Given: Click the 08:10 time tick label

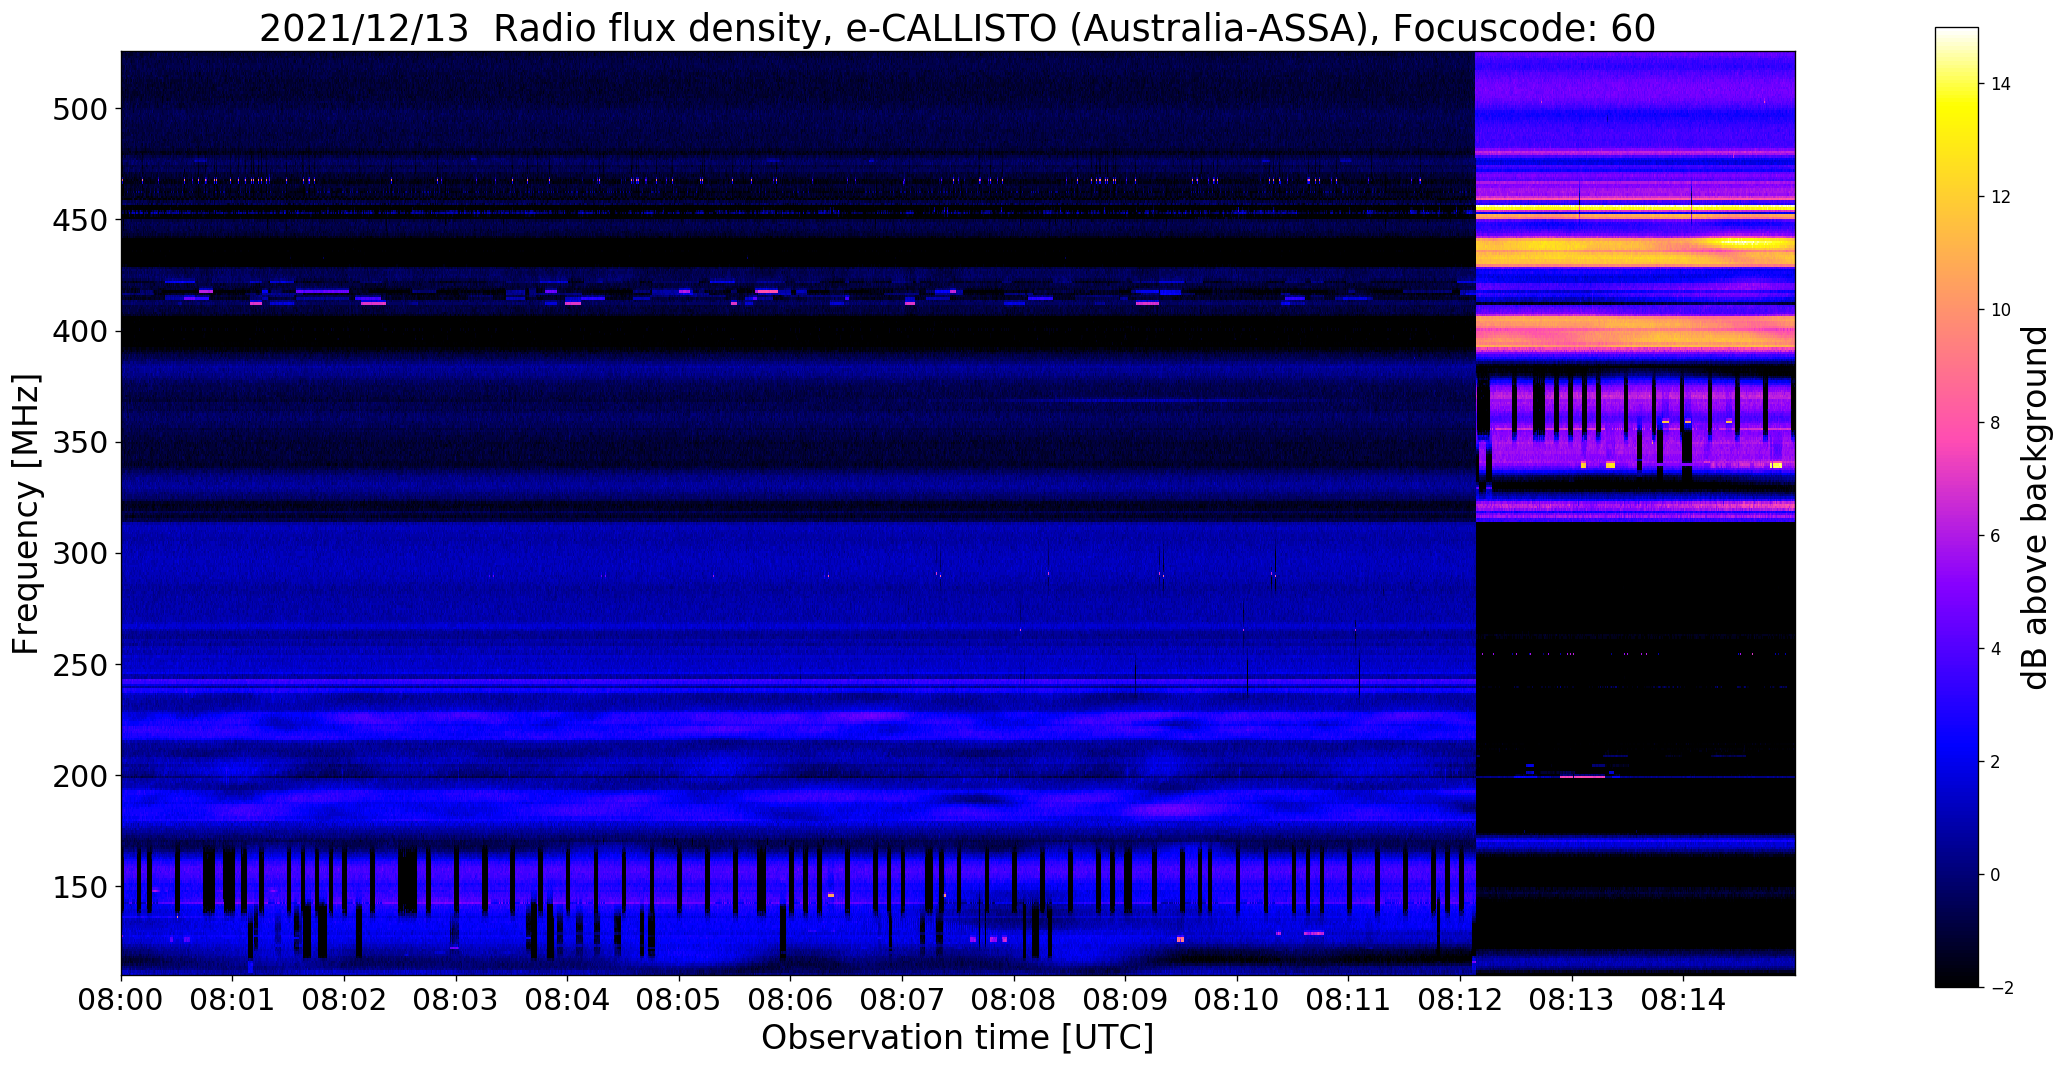Looking at the screenshot, I should tap(1237, 999).
